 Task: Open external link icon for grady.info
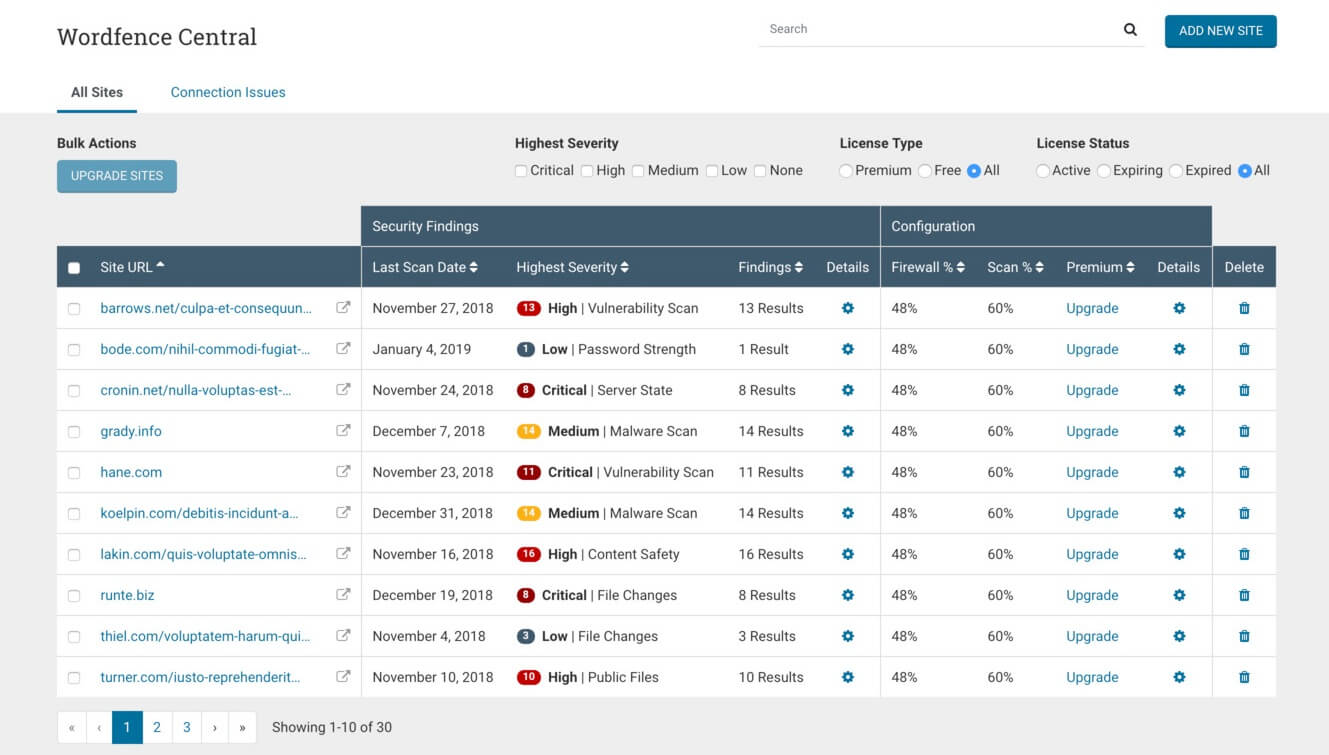343,431
